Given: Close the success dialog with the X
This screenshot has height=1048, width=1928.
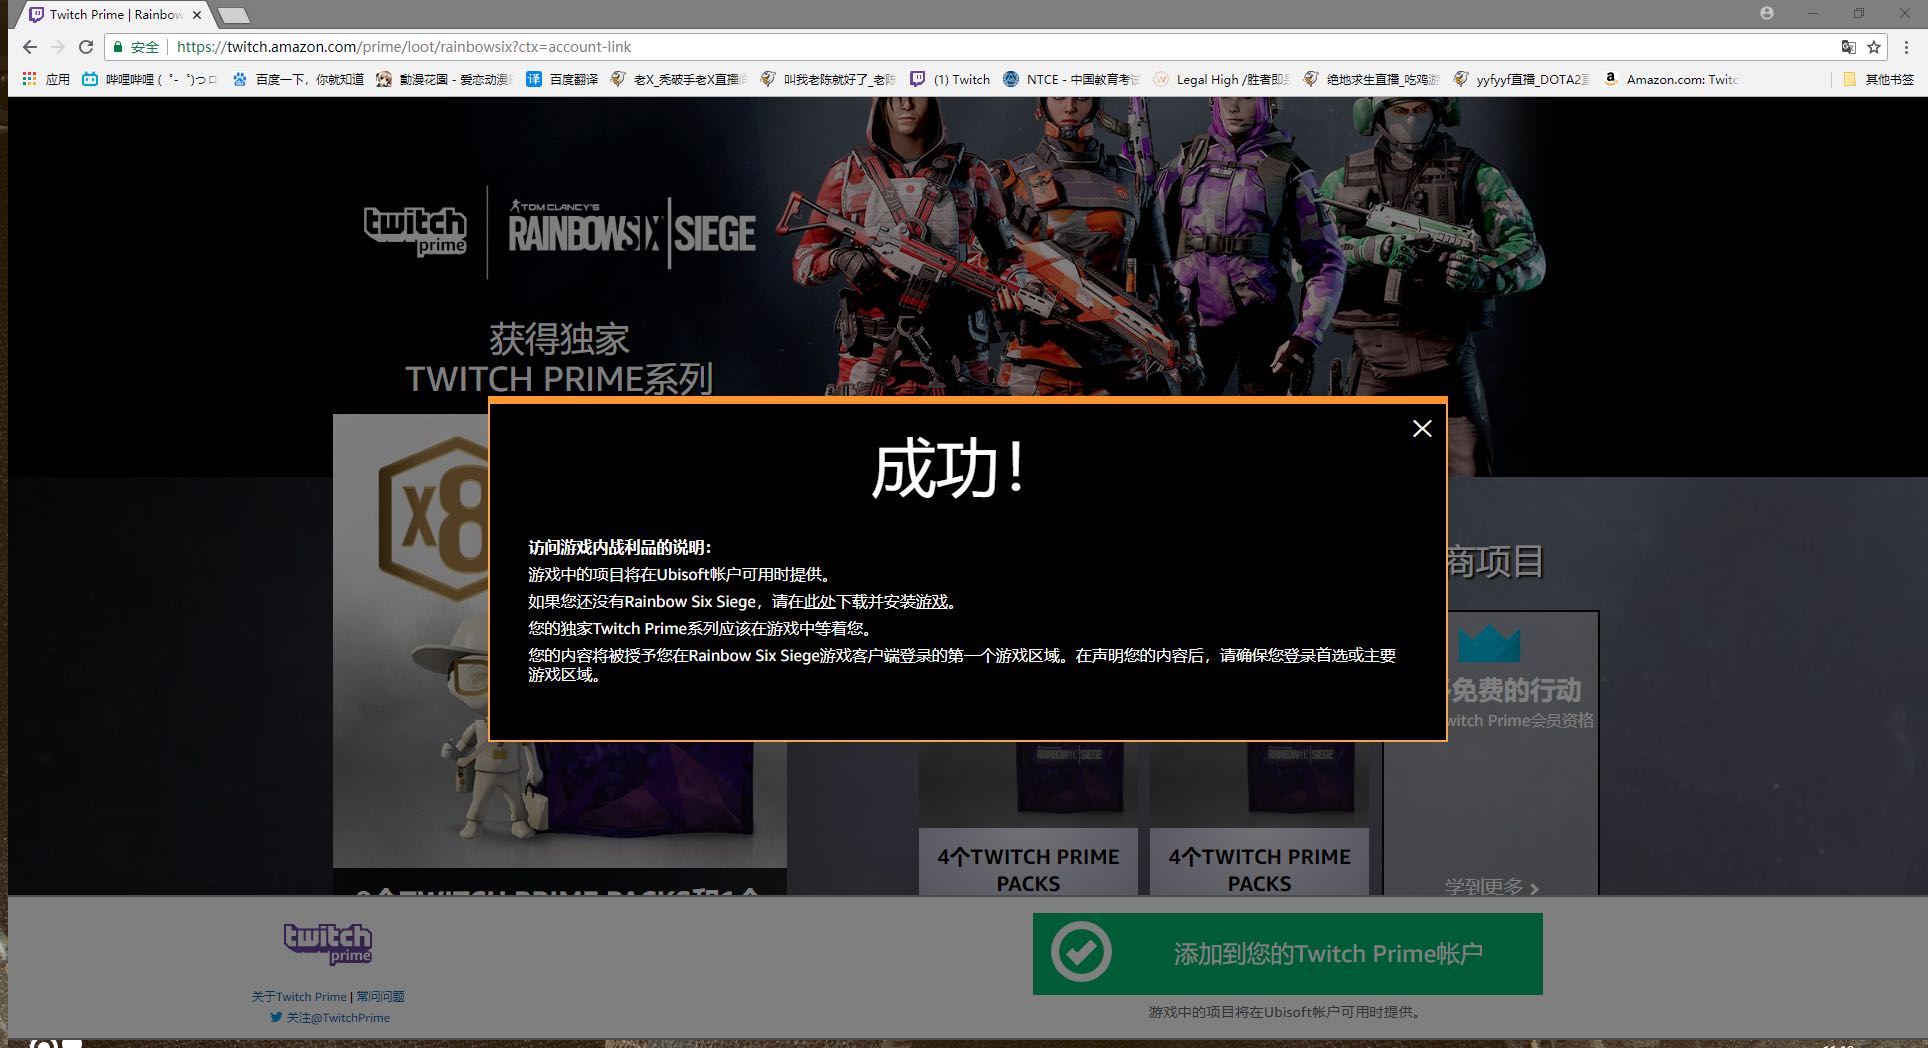Looking at the screenshot, I should (x=1422, y=429).
